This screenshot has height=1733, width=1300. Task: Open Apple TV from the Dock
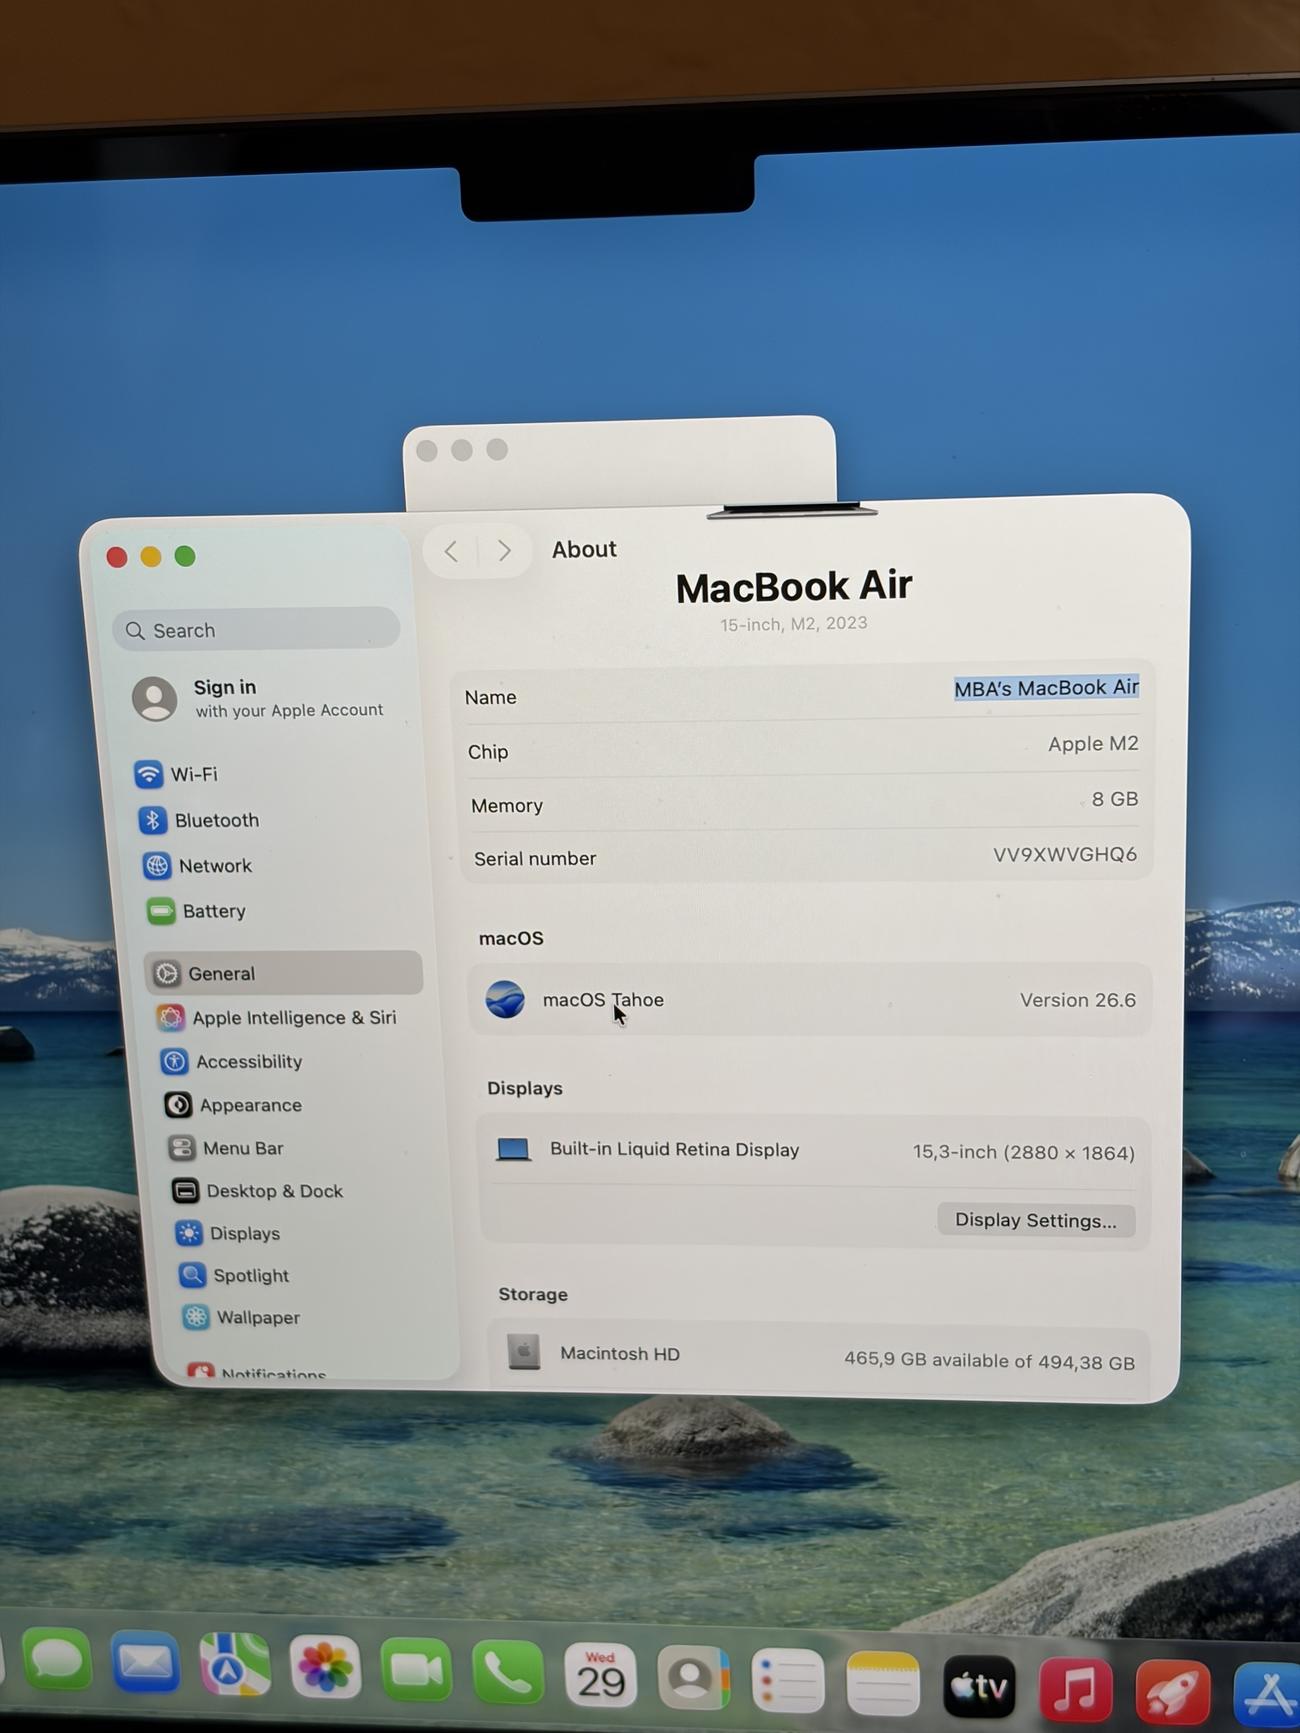click(x=979, y=1687)
